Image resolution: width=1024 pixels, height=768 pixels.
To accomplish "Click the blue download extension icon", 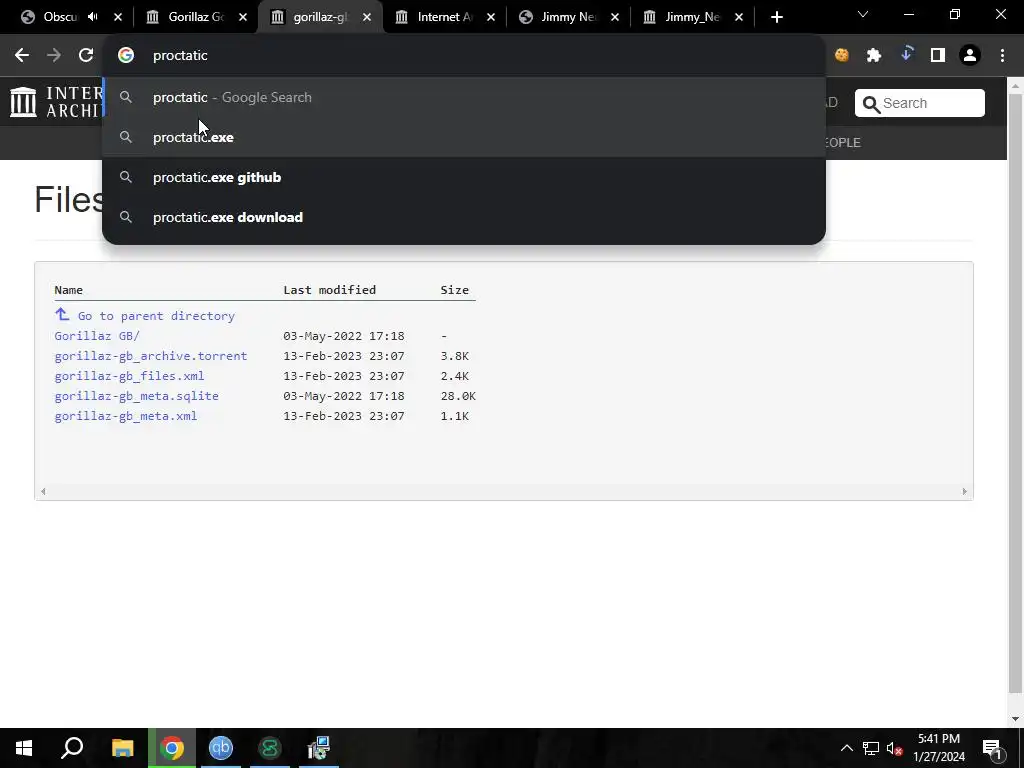I will pyautogui.click(x=906, y=55).
